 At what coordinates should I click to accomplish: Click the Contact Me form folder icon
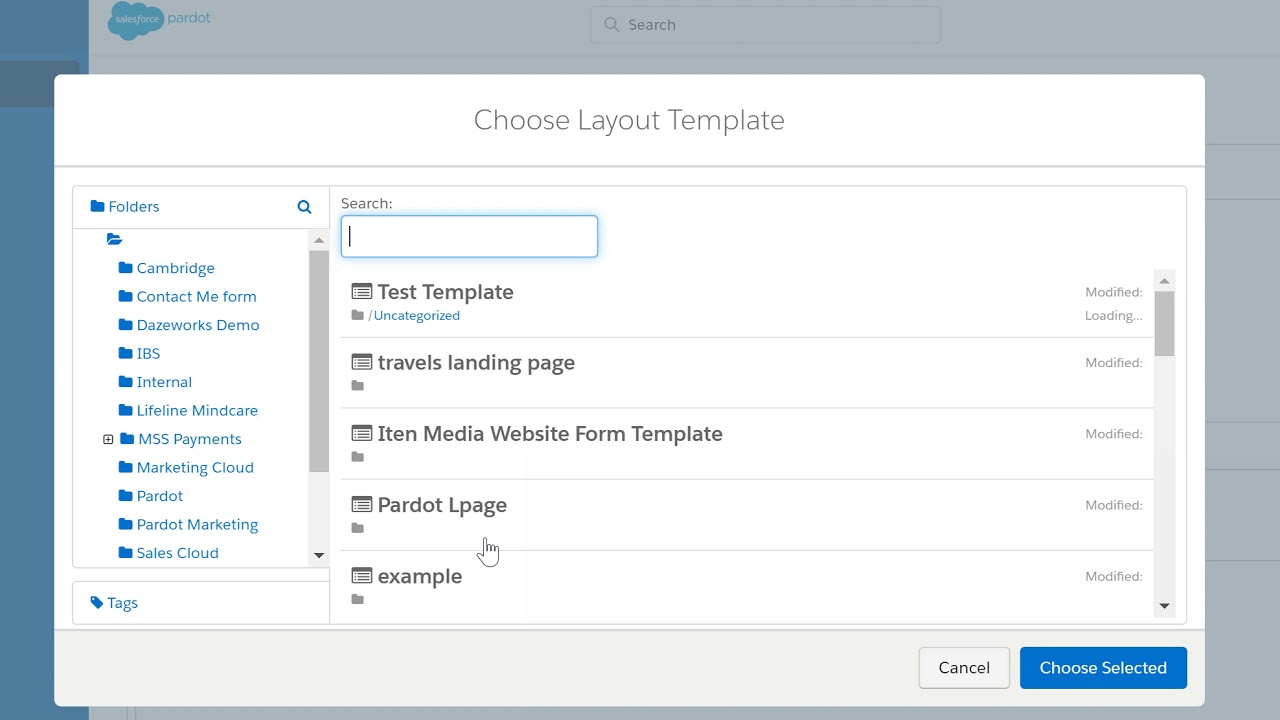click(125, 296)
